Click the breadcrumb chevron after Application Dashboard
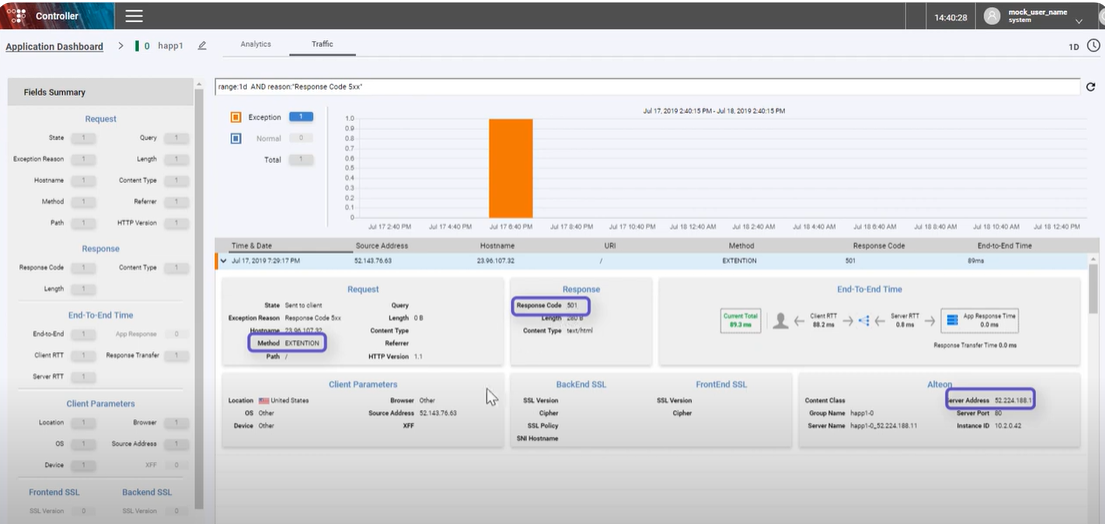This screenshot has height=524, width=1105. click(121, 46)
